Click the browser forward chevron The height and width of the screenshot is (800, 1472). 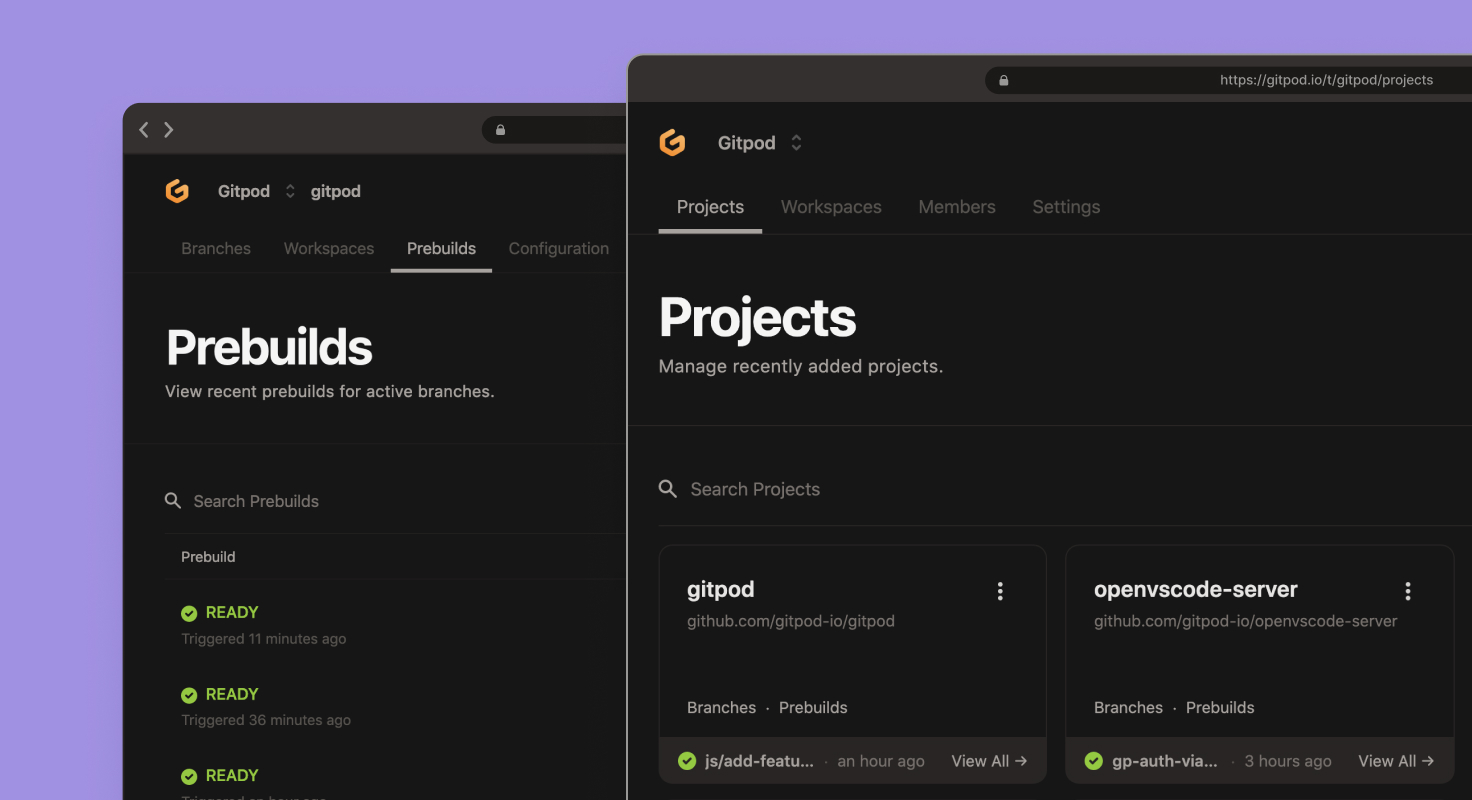pos(169,129)
